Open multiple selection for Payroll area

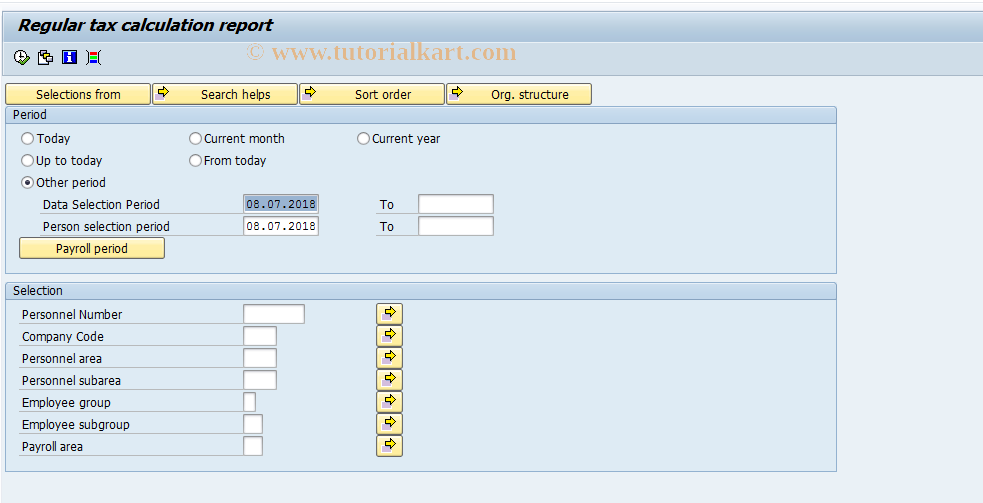(389, 446)
